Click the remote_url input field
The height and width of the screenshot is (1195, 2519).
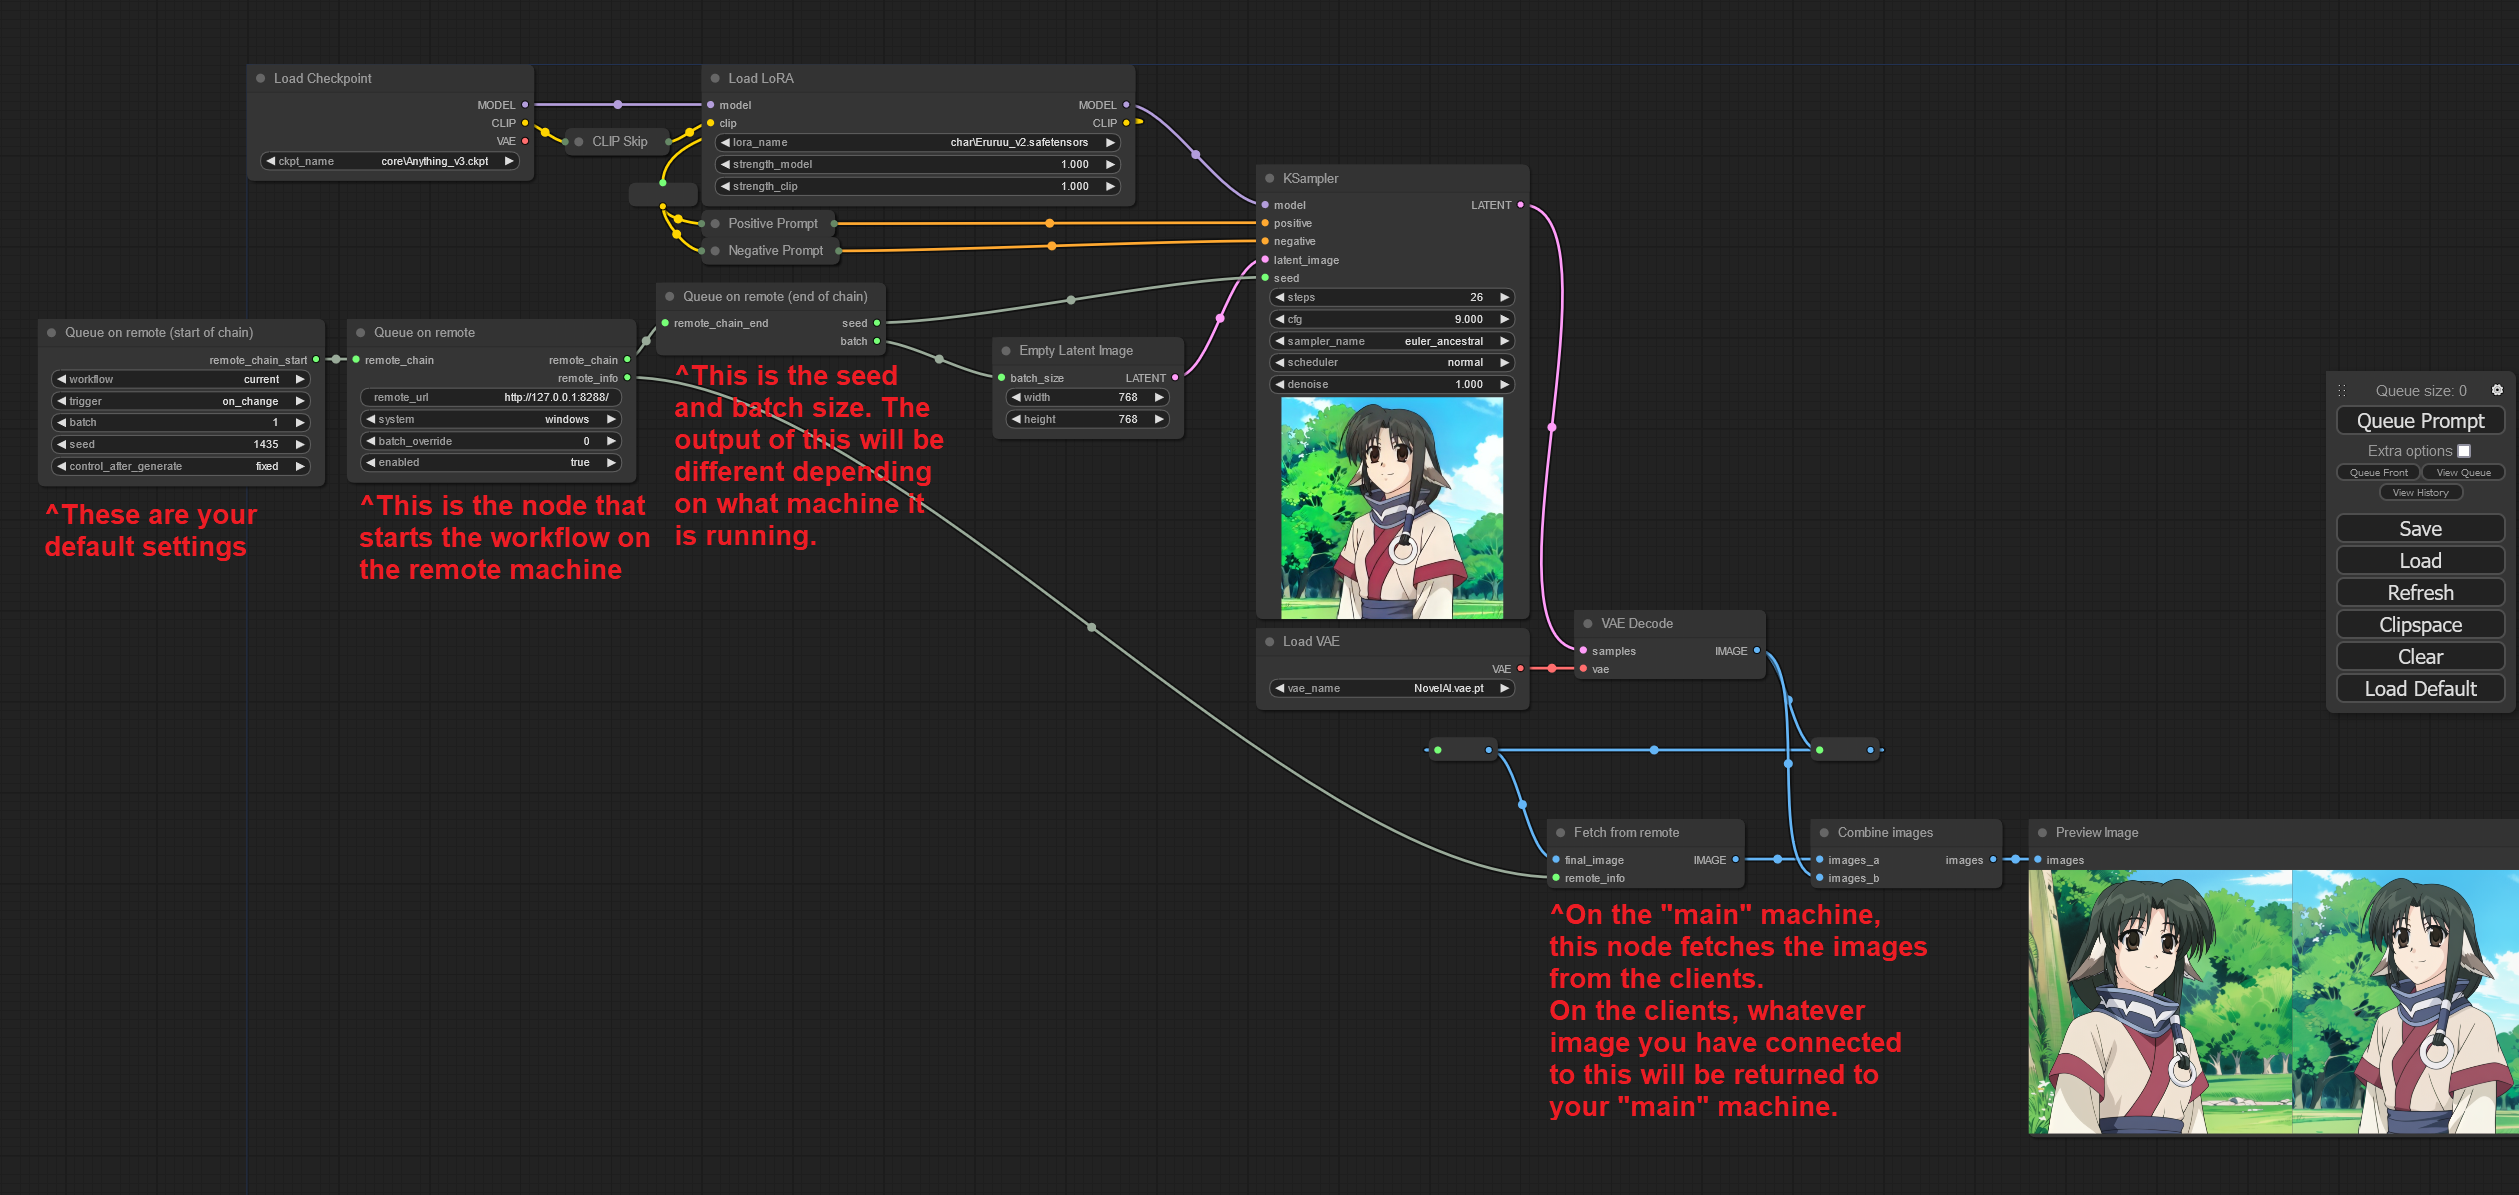(x=490, y=397)
